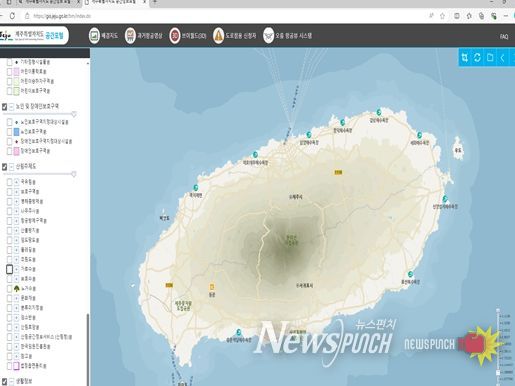Click the Jeju 공간포털 logo
The height and width of the screenshot is (386, 515).
click(x=33, y=35)
